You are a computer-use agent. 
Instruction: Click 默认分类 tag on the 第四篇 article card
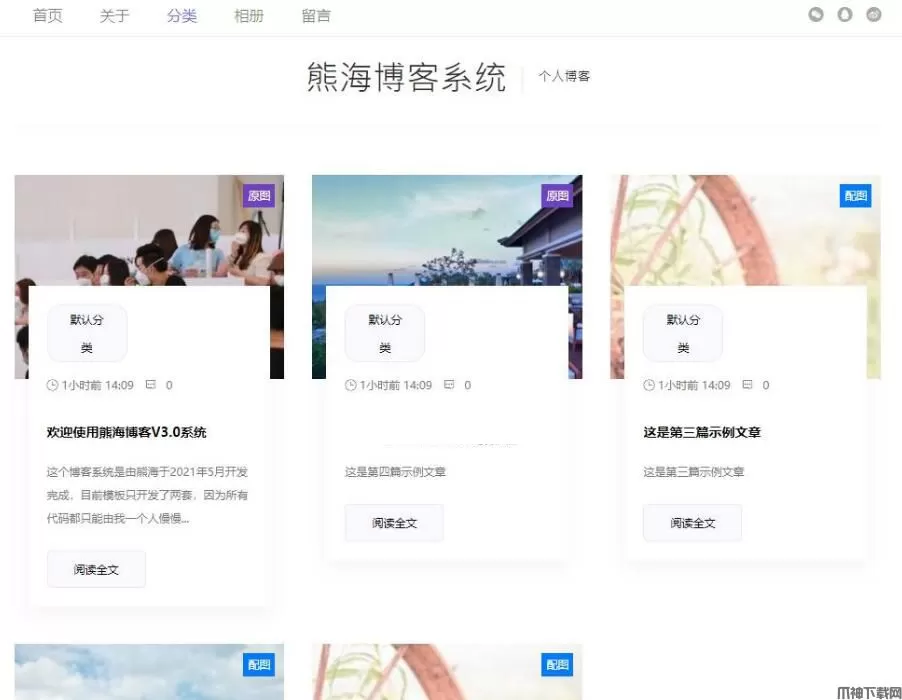pos(385,333)
